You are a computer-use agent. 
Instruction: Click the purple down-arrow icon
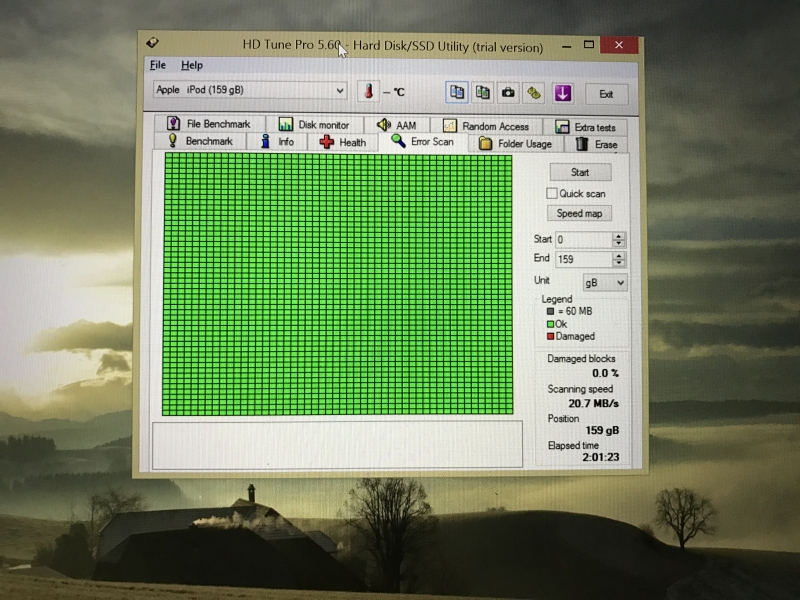coord(563,92)
